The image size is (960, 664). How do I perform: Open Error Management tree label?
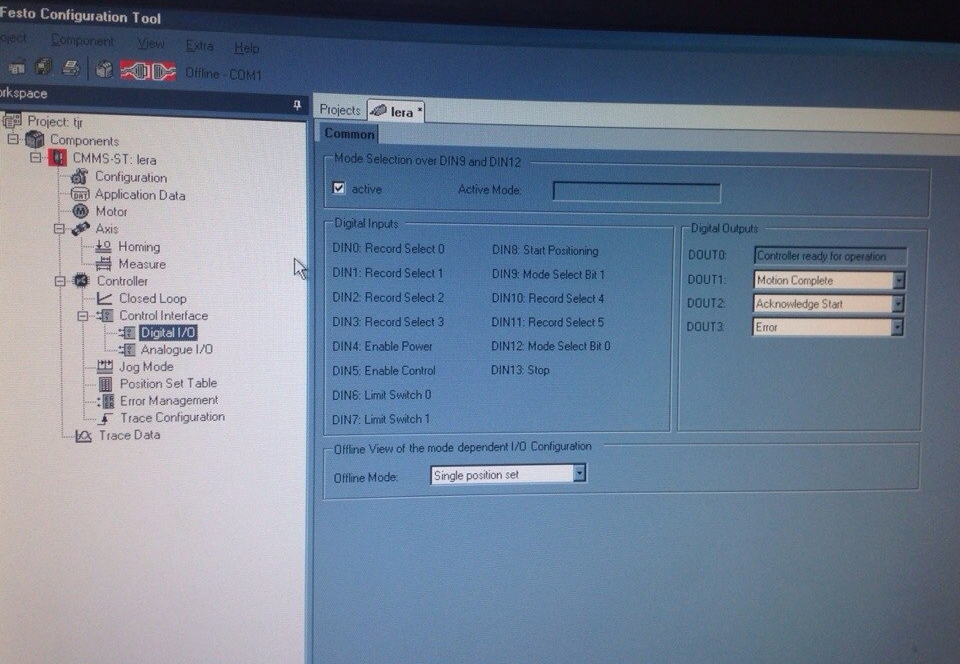pyautogui.click(x=169, y=400)
